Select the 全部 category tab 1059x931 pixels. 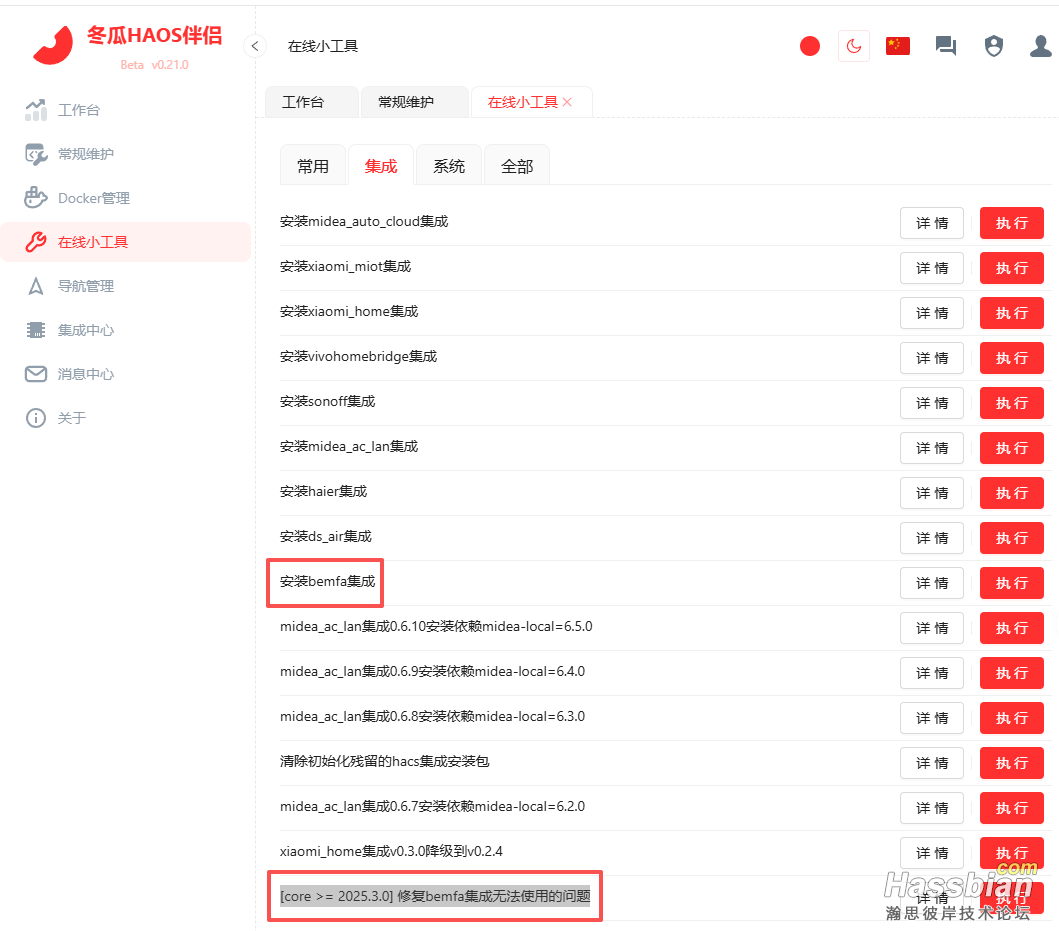click(517, 166)
